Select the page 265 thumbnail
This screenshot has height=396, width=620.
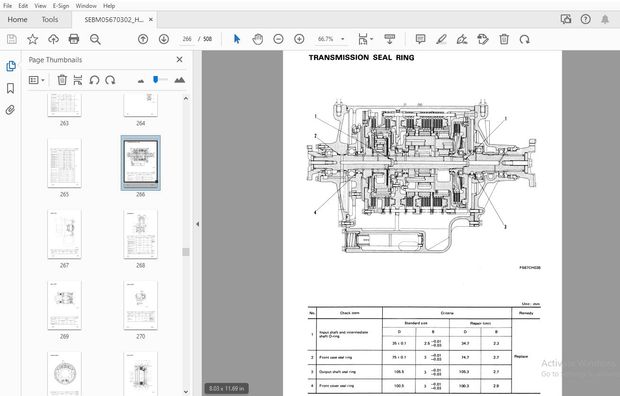pos(64,163)
